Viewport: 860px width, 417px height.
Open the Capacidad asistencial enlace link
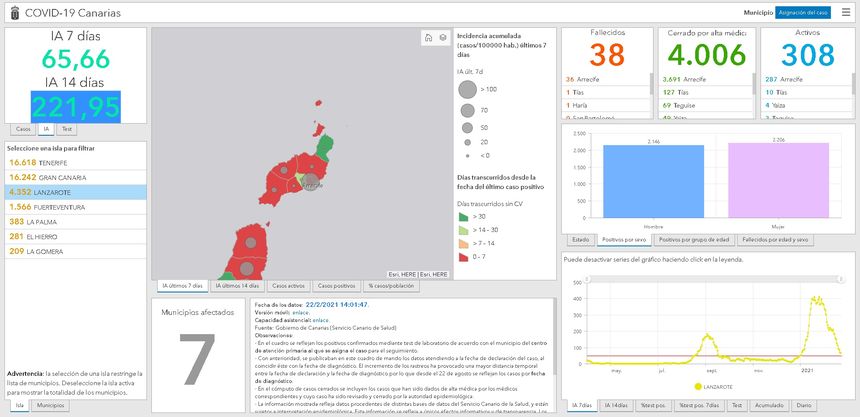(x=320, y=319)
